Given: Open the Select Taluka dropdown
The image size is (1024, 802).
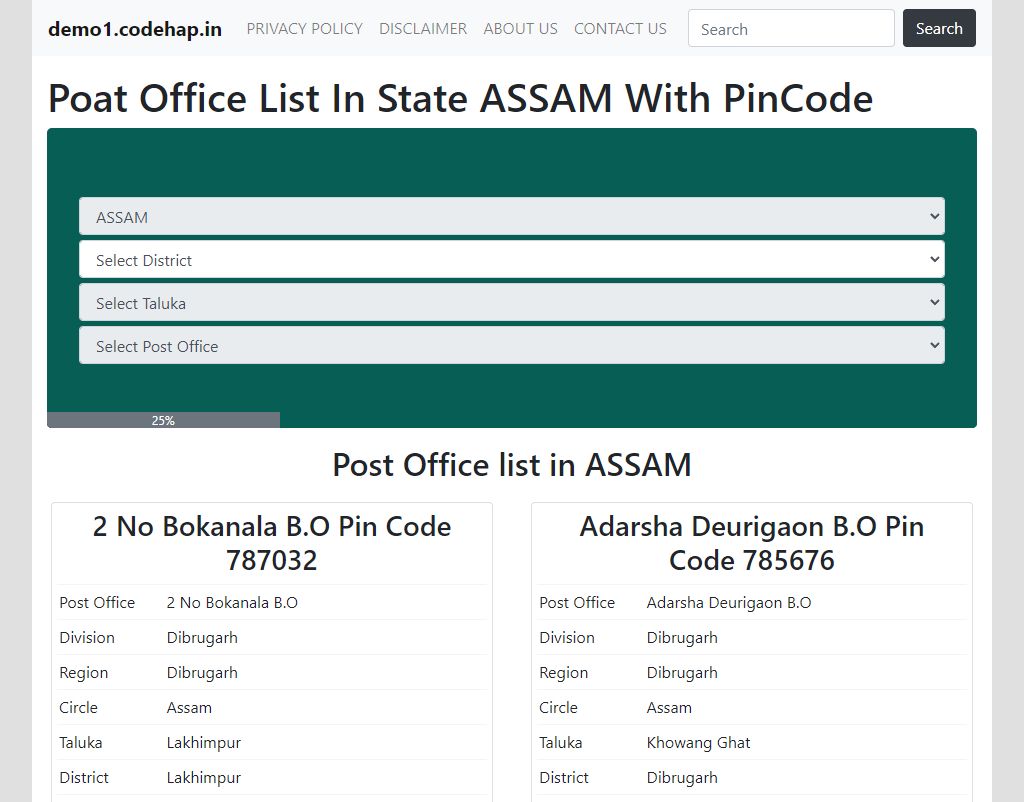Looking at the screenshot, I should (x=511, y=303).
